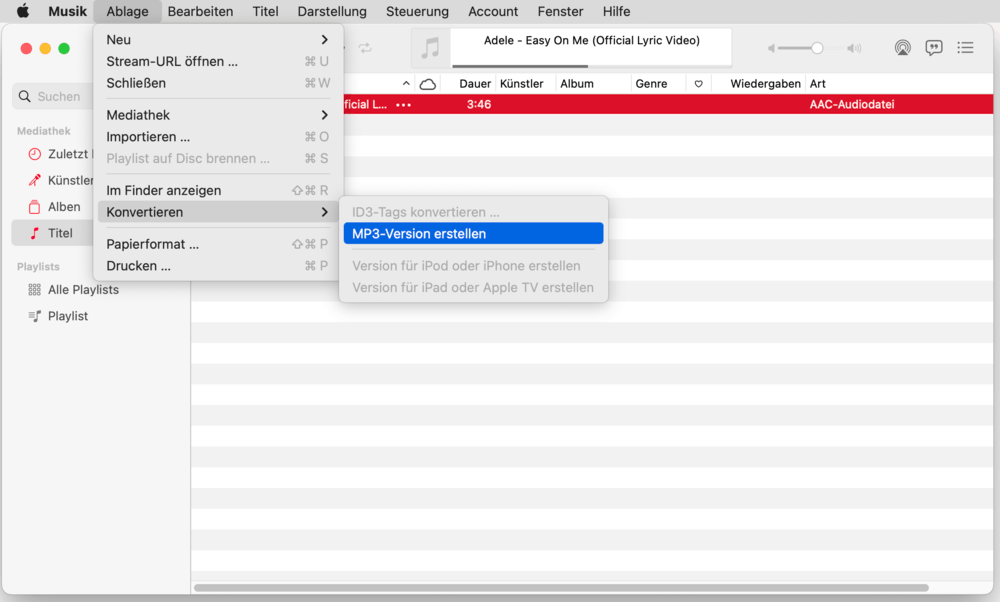The image size is (1000, 602).
Task: Click the high-volume speaker icon
Action: click(x=854, y=48)
